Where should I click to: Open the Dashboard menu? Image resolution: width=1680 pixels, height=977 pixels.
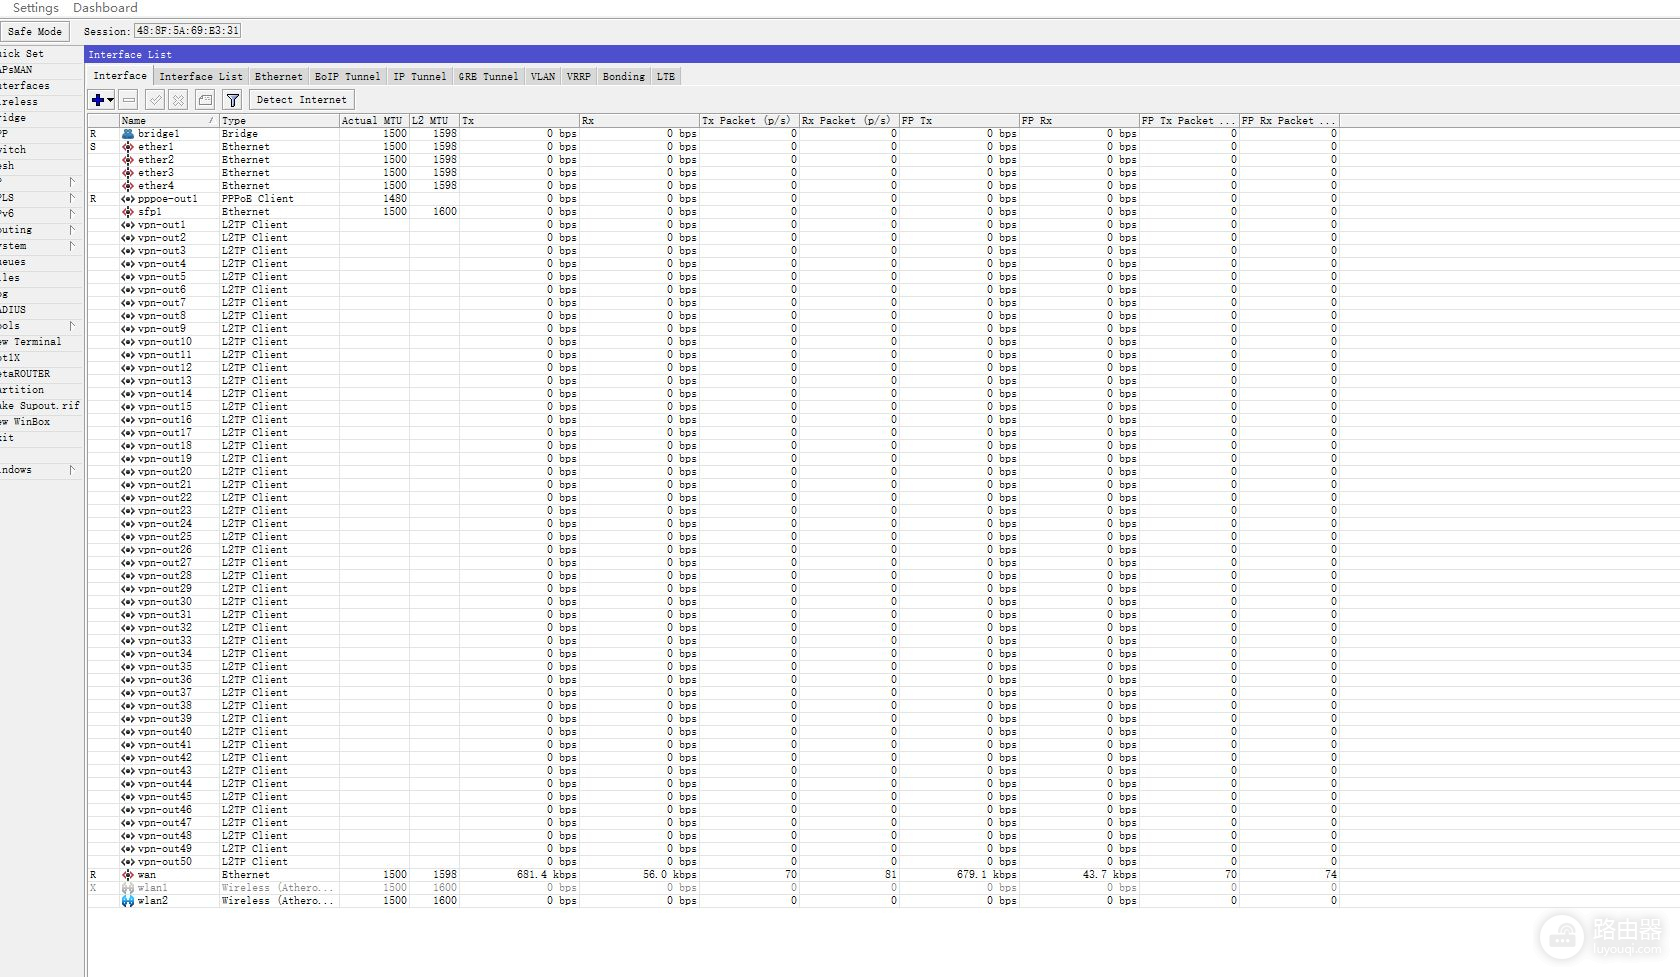click(105, 8)
